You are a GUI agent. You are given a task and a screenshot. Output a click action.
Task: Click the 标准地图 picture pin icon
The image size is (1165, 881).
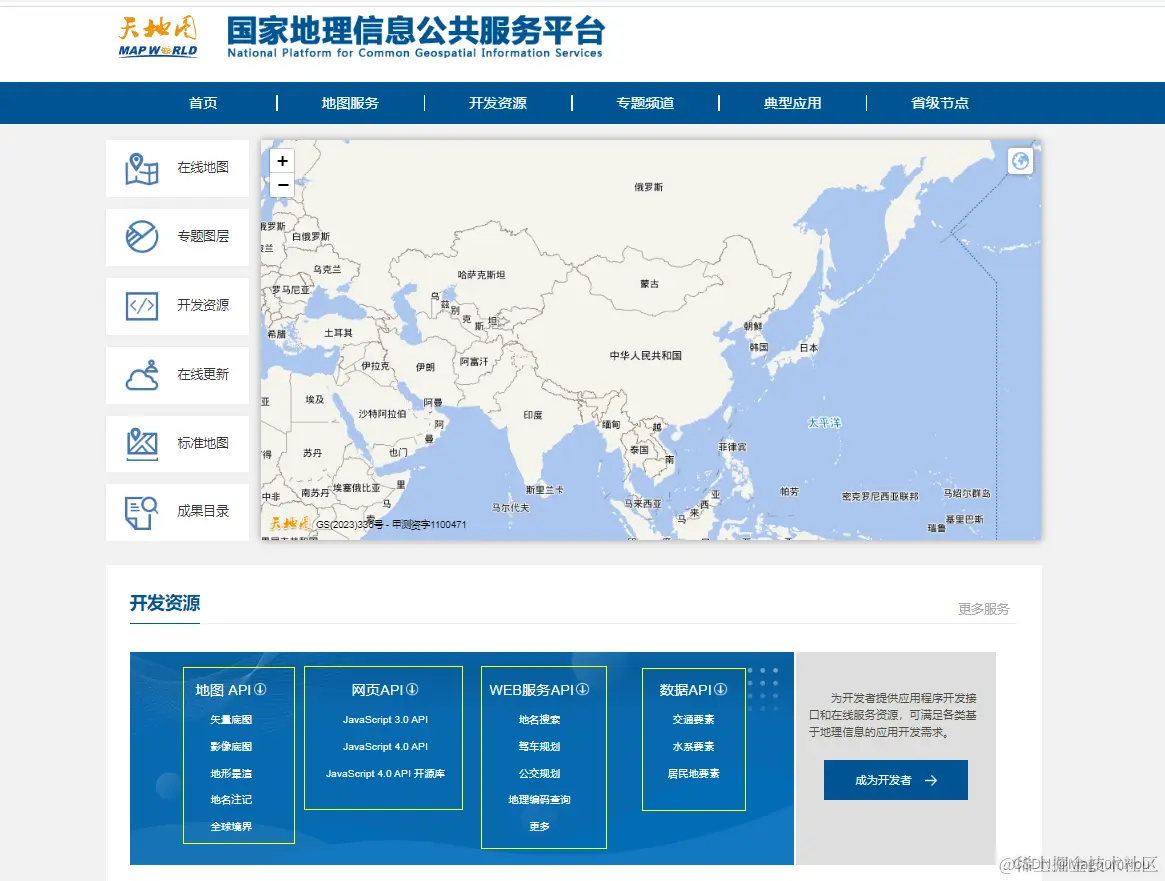tap(141, 444)
